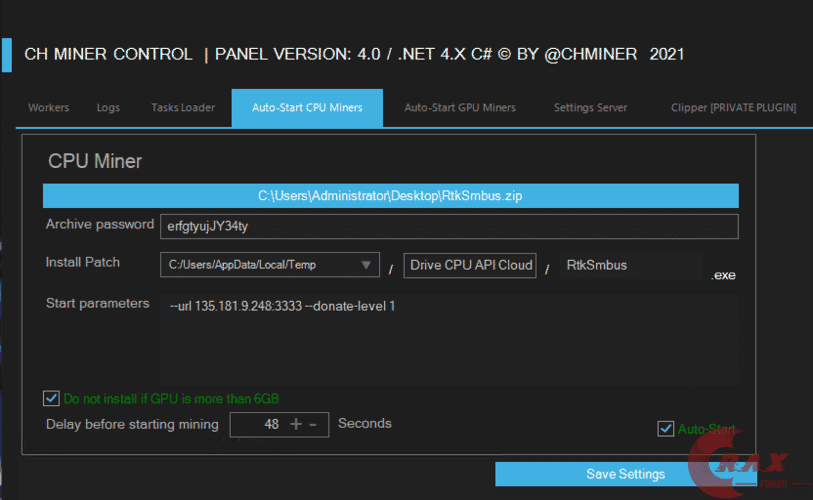Viewport: 813px width, 500px height.
Task: Click the Drive CPU API Cloud field
Action: pyautogui.click(x=470, y=265)
